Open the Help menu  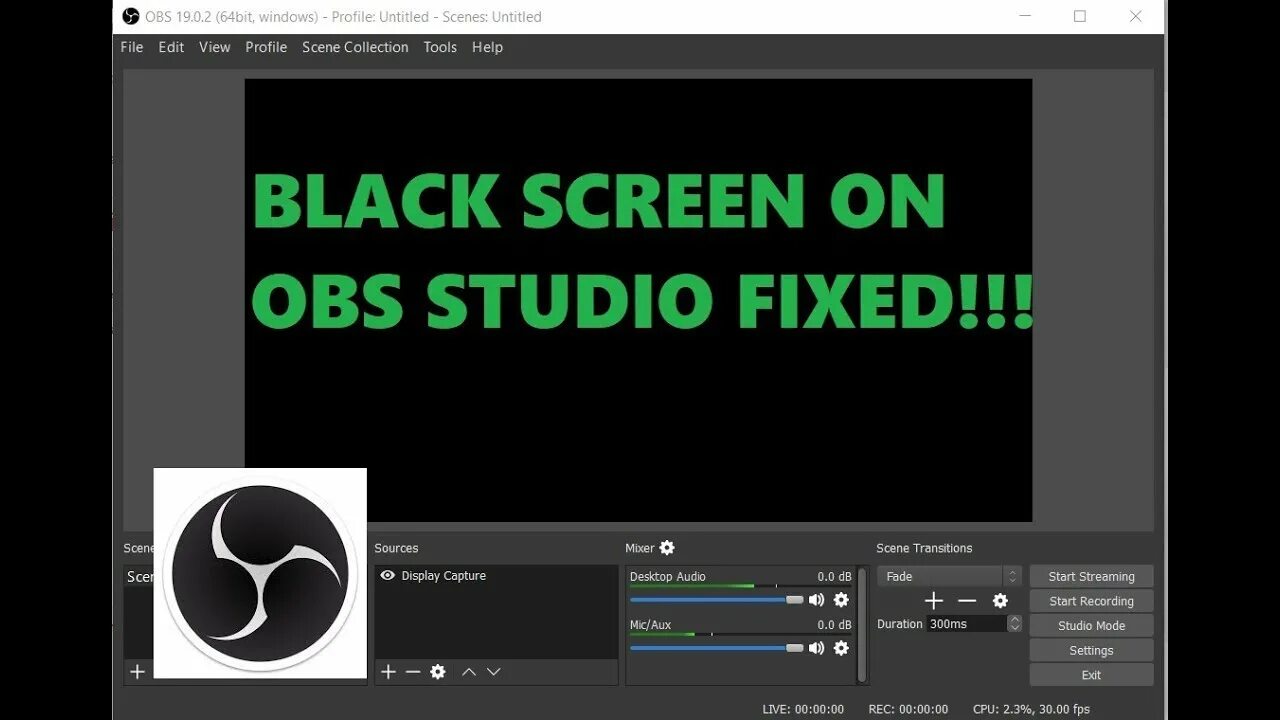pyautogui.click(x=487, y=47)
